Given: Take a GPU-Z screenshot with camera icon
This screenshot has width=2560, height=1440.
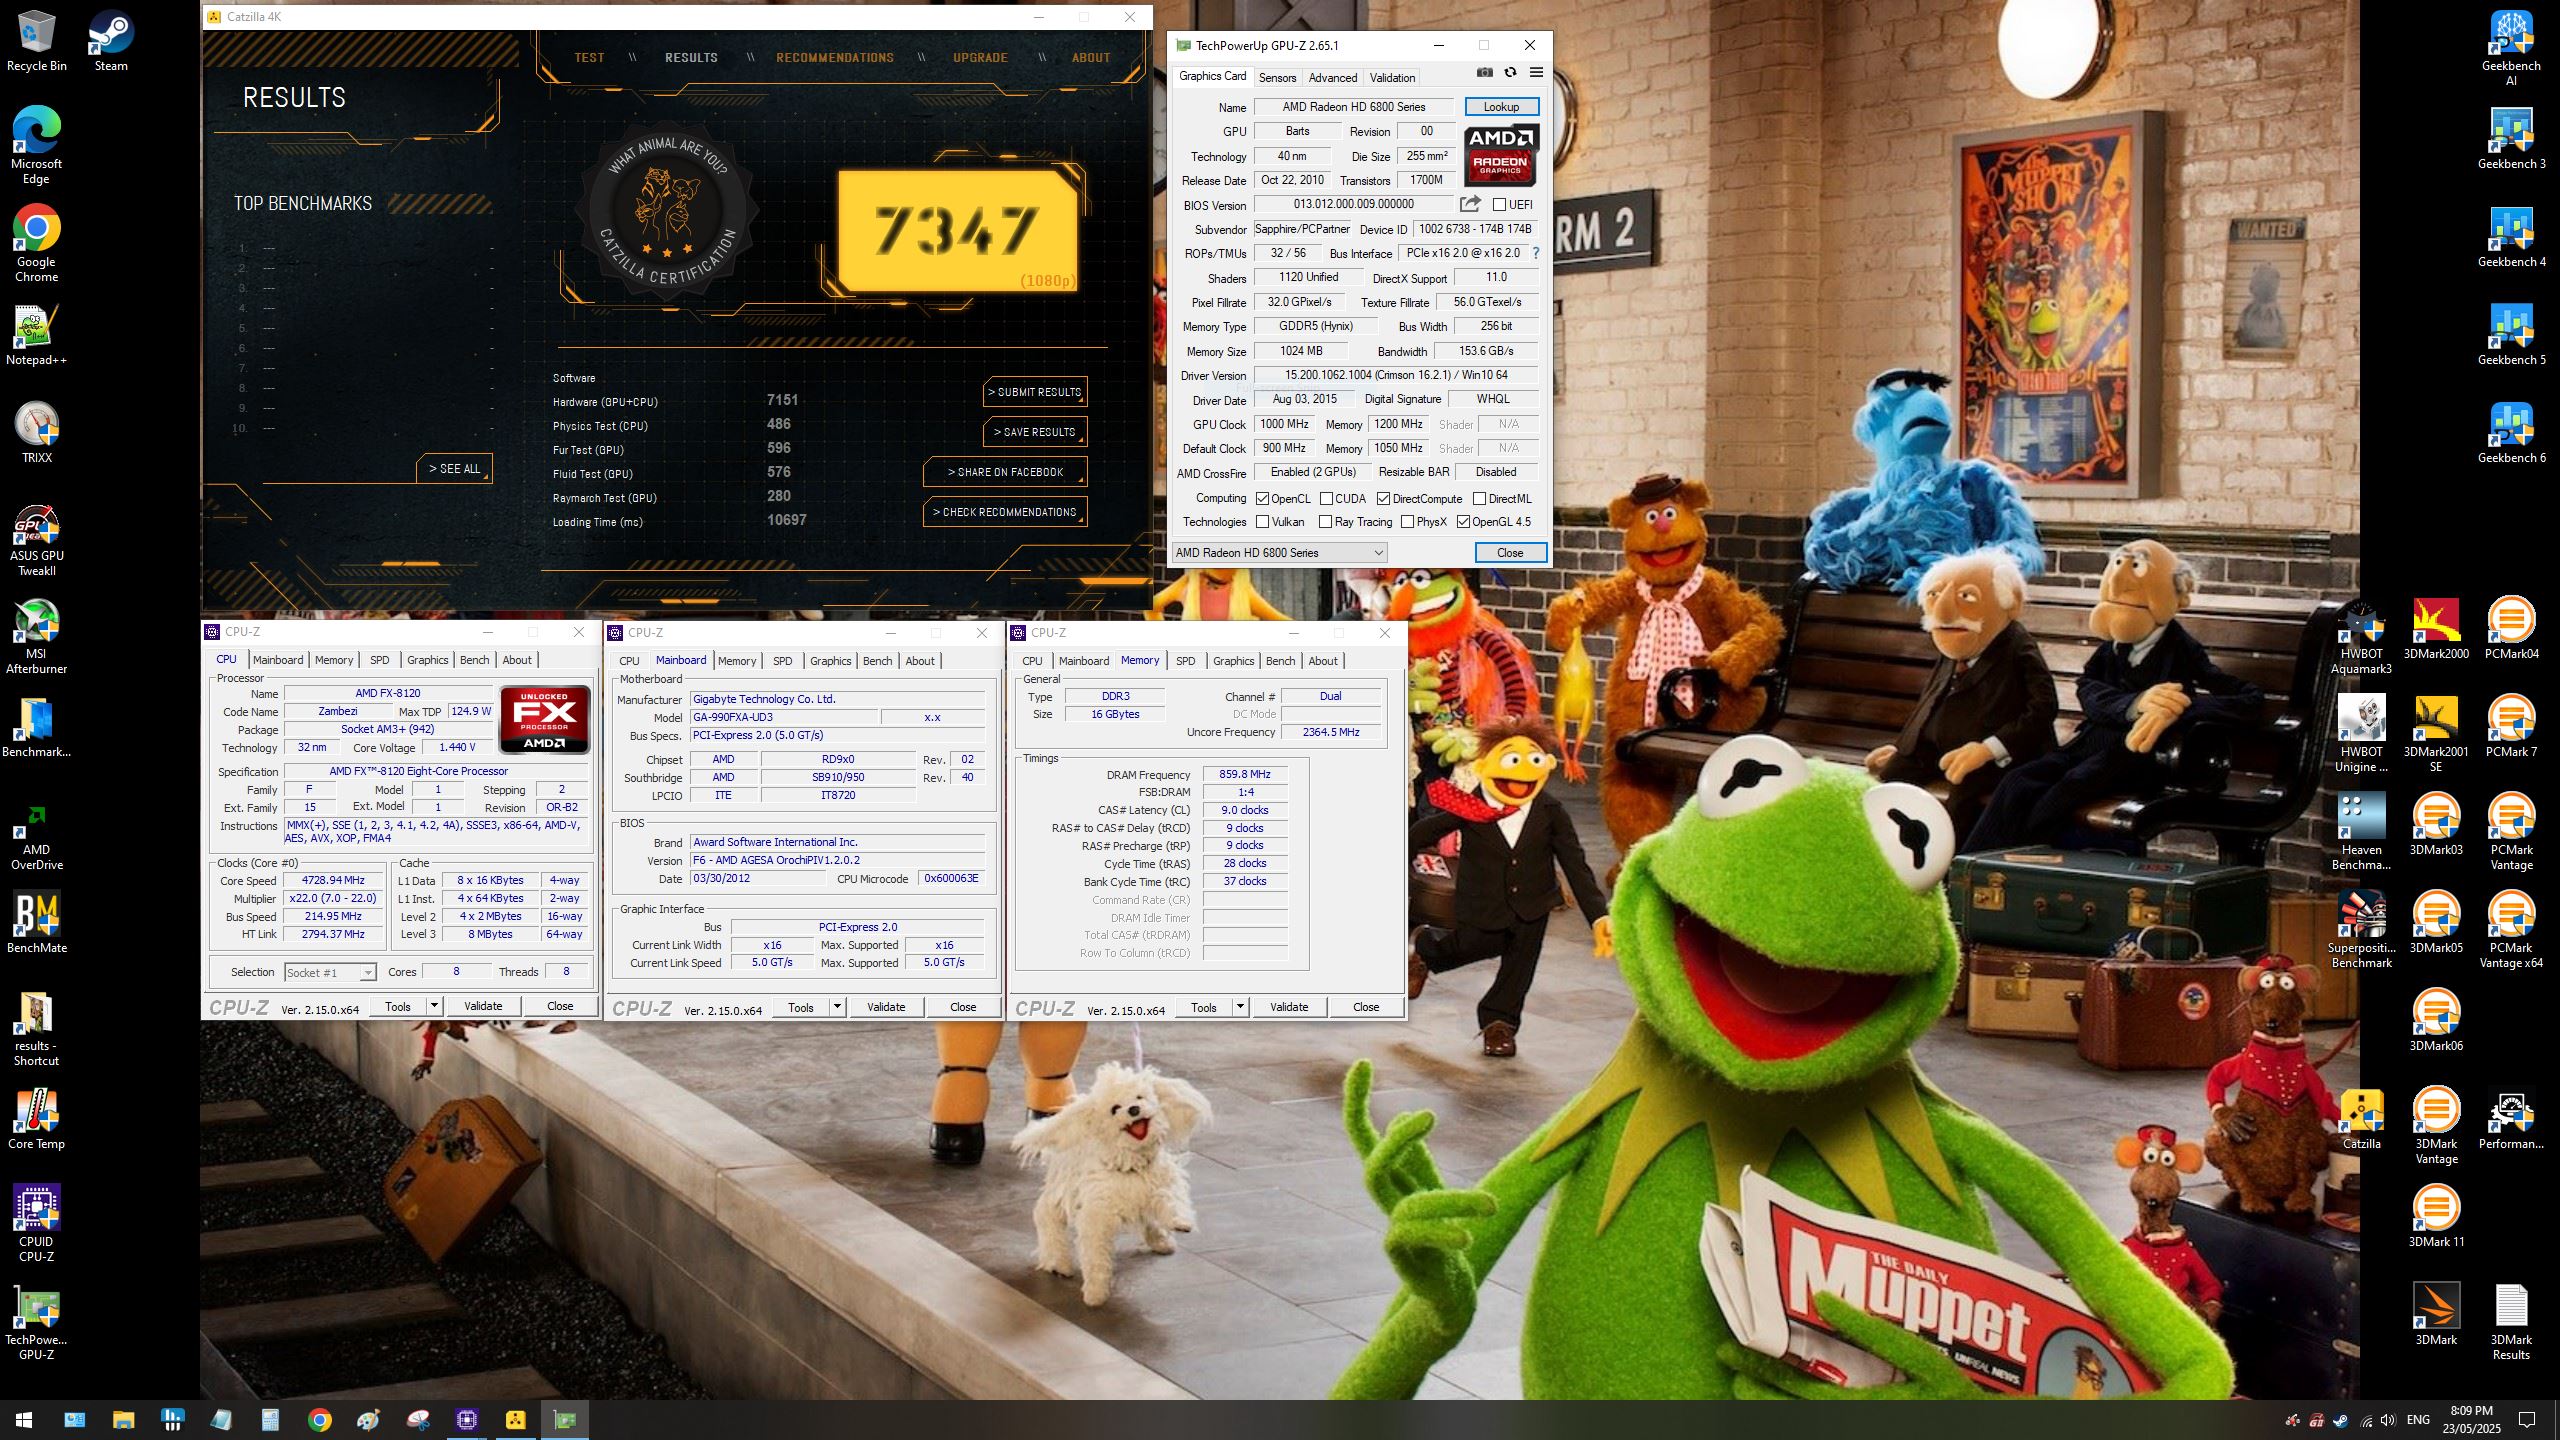Looking at the screenshot, I should 1485,72.
